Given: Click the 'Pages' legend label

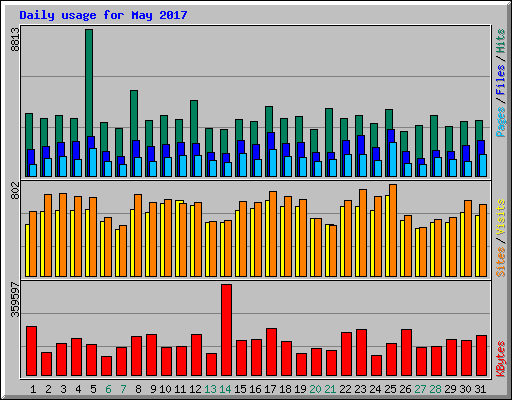Looking at the screenshot, I should click(x=500, y=122).
